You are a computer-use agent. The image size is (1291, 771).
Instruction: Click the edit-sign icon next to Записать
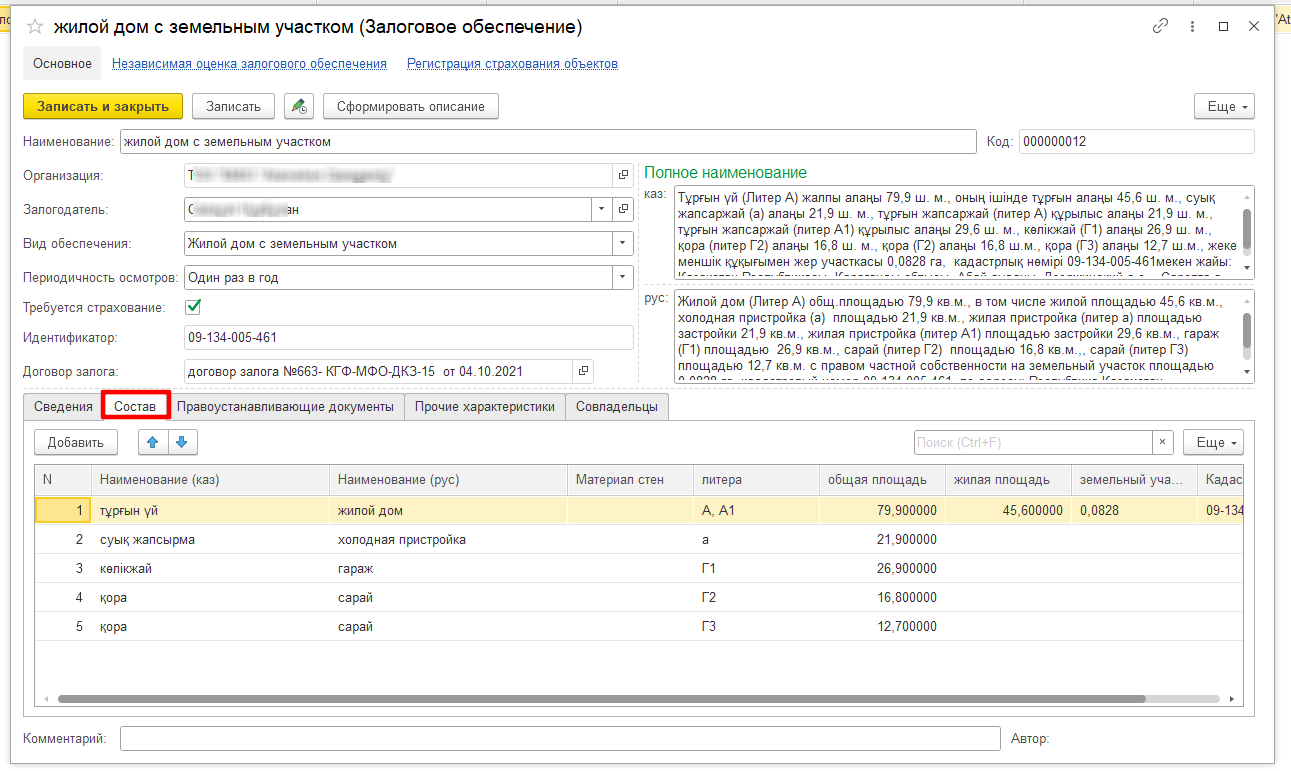pos(299,106)
